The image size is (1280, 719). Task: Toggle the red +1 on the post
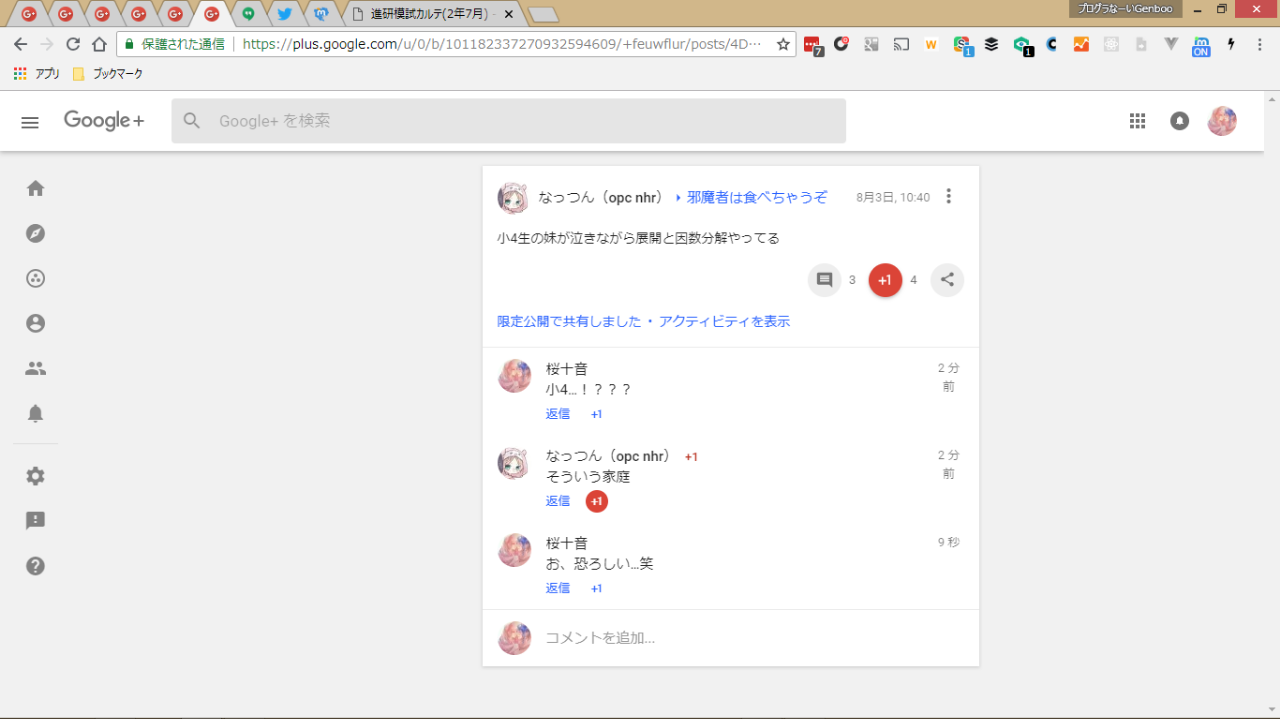(x=885, y=280)
